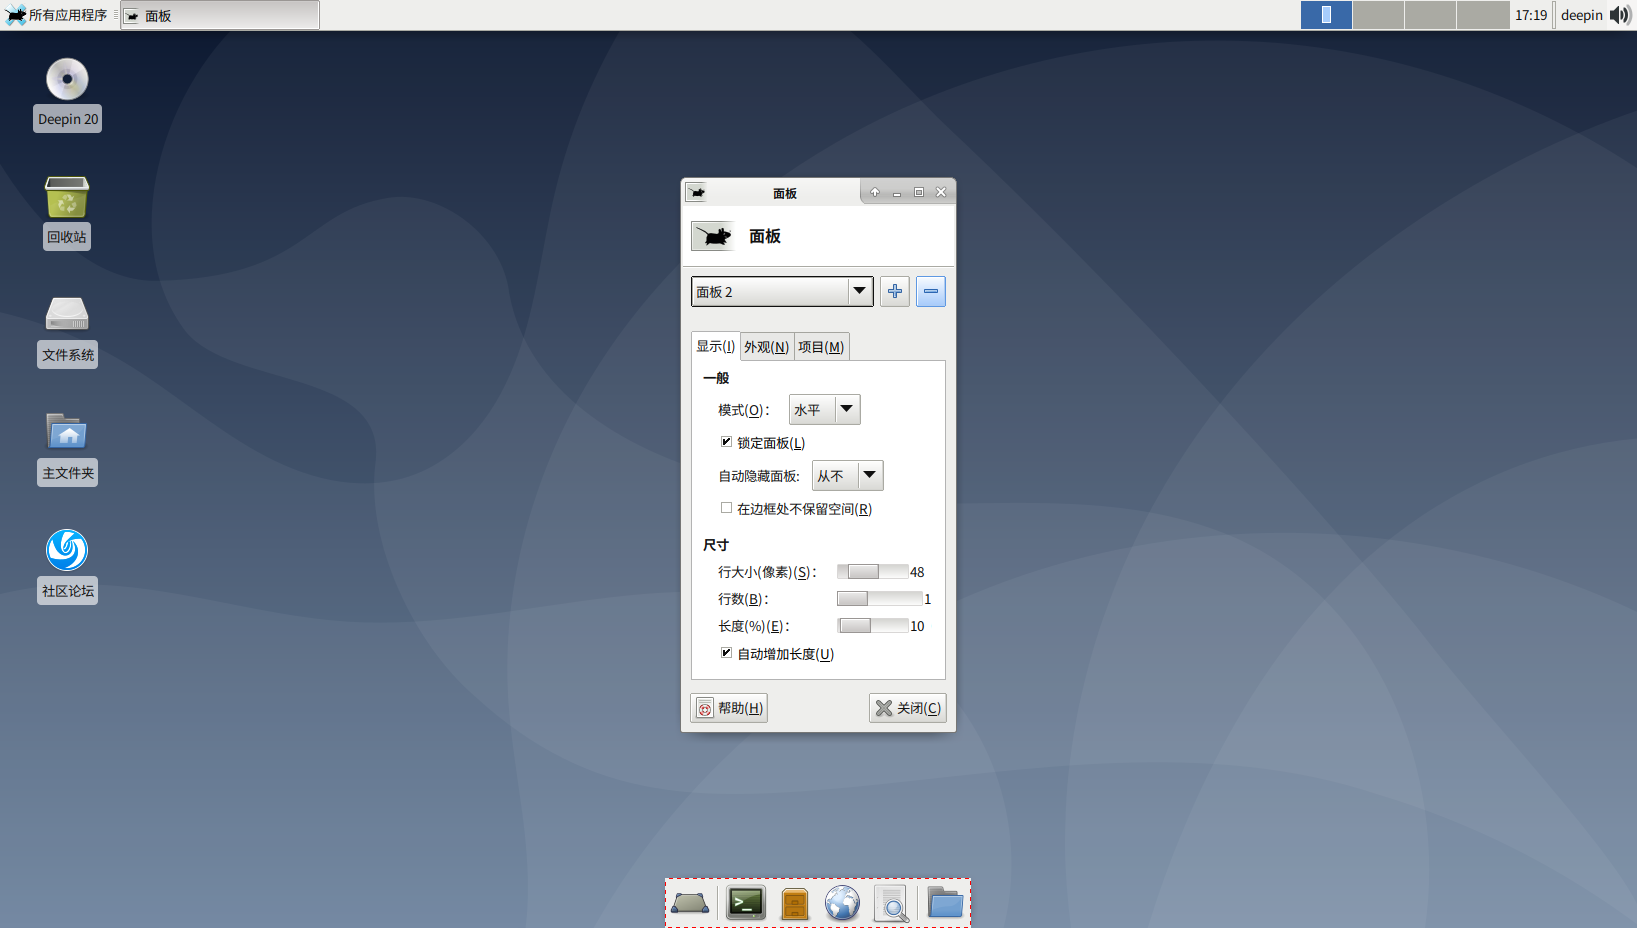Open the window menu icon in the 面板 title bar
The height and width of the screenshot is (928, 1637).
[x=696, y=192]
